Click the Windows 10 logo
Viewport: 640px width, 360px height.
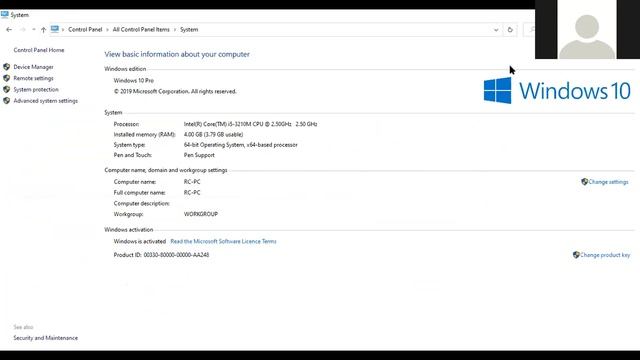click(x=557, y=91)
